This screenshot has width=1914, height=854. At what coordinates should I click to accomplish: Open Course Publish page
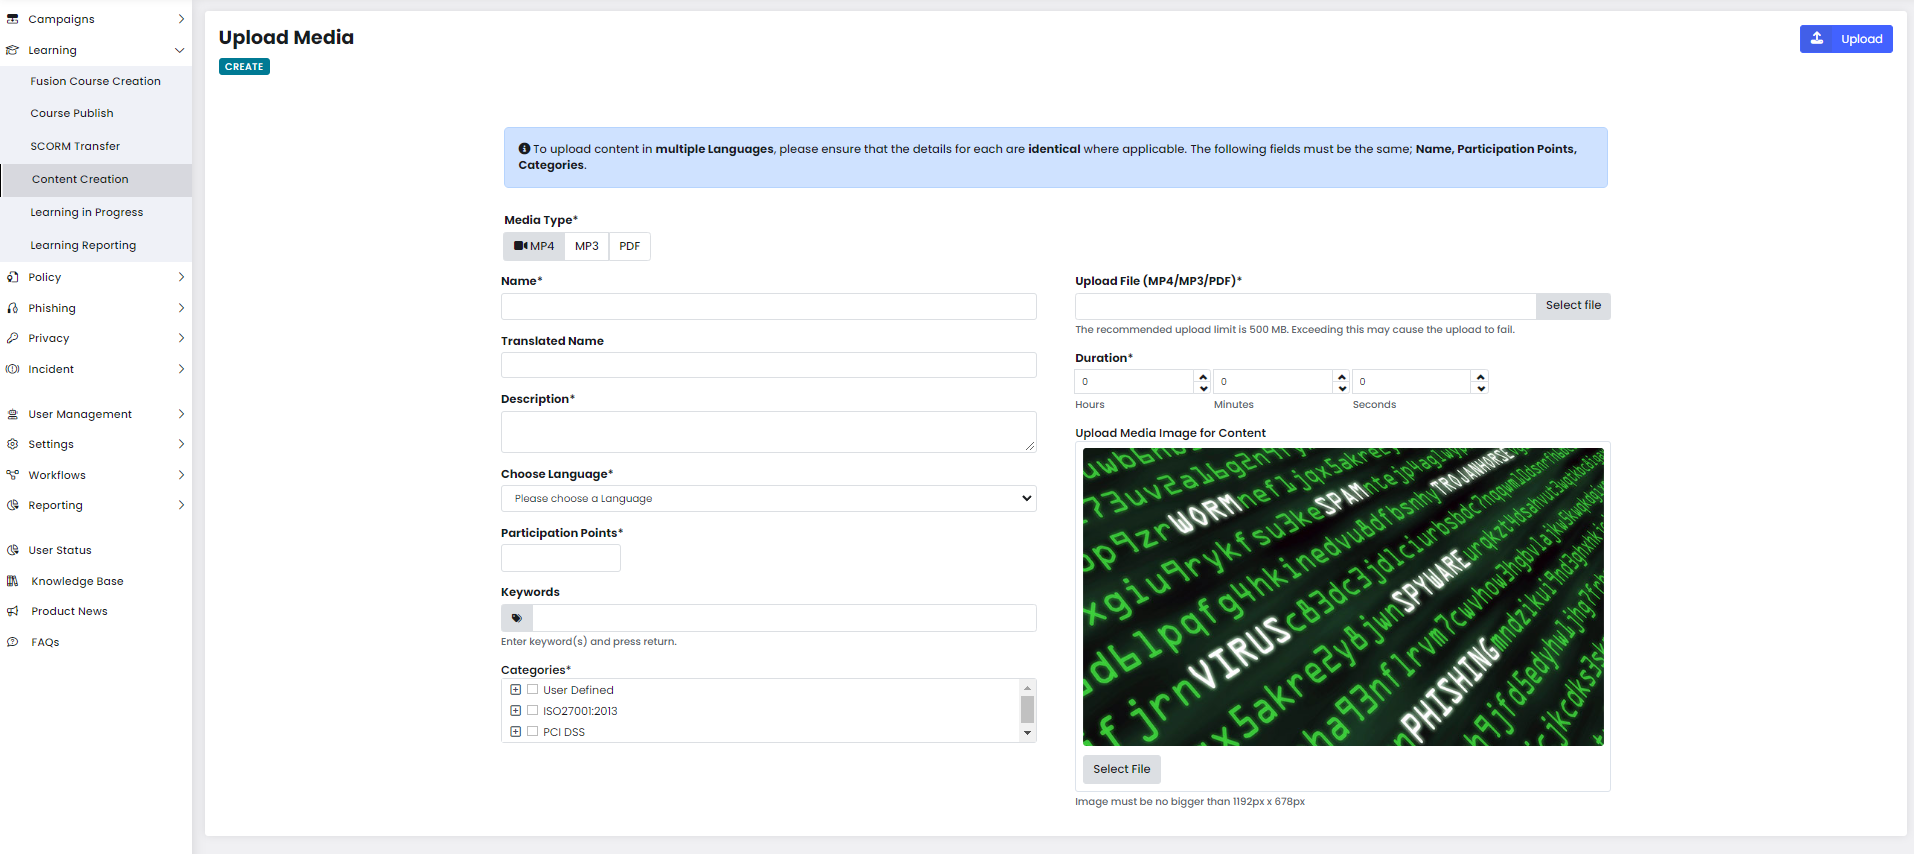72,113
